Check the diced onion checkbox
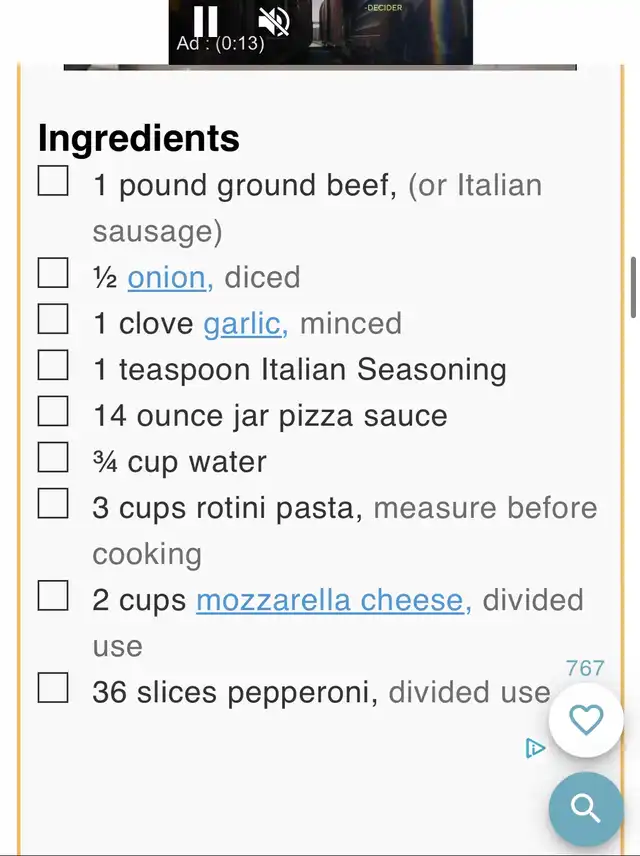Viewport: 640px width, 856px height. pyautogui.click(x=53, y=273)
